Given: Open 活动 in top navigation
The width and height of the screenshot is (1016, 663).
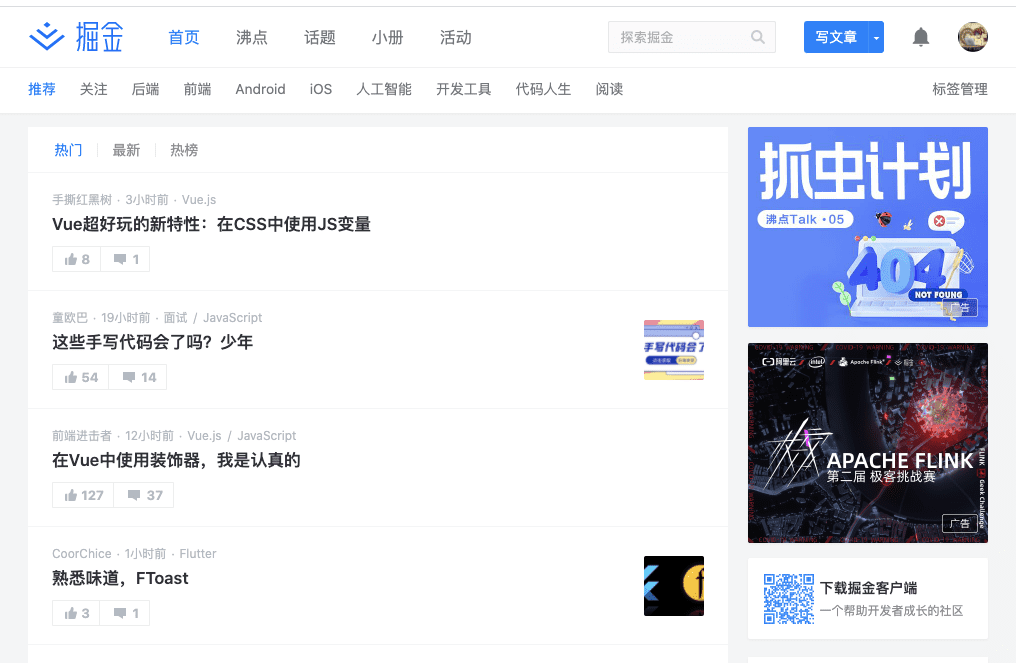Looking at the screenshot, I should (x=456, y=38).
